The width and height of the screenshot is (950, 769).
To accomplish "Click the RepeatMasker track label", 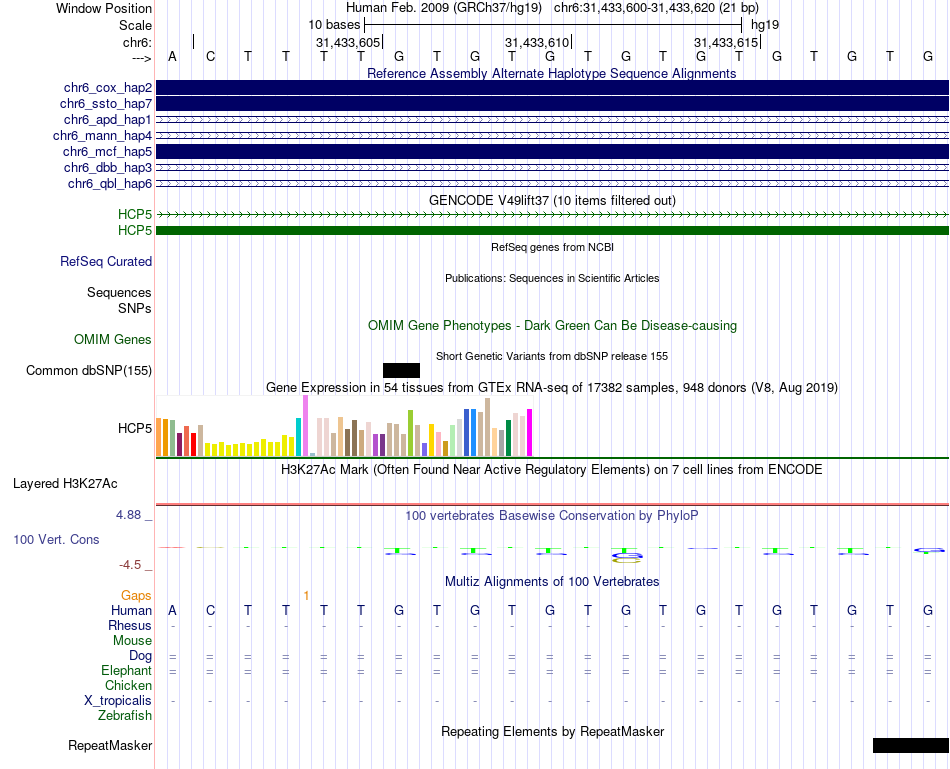I will coord(110,745).
